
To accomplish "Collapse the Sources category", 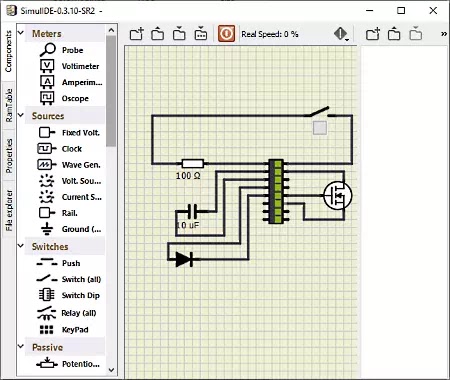I will tap(21, 115).
